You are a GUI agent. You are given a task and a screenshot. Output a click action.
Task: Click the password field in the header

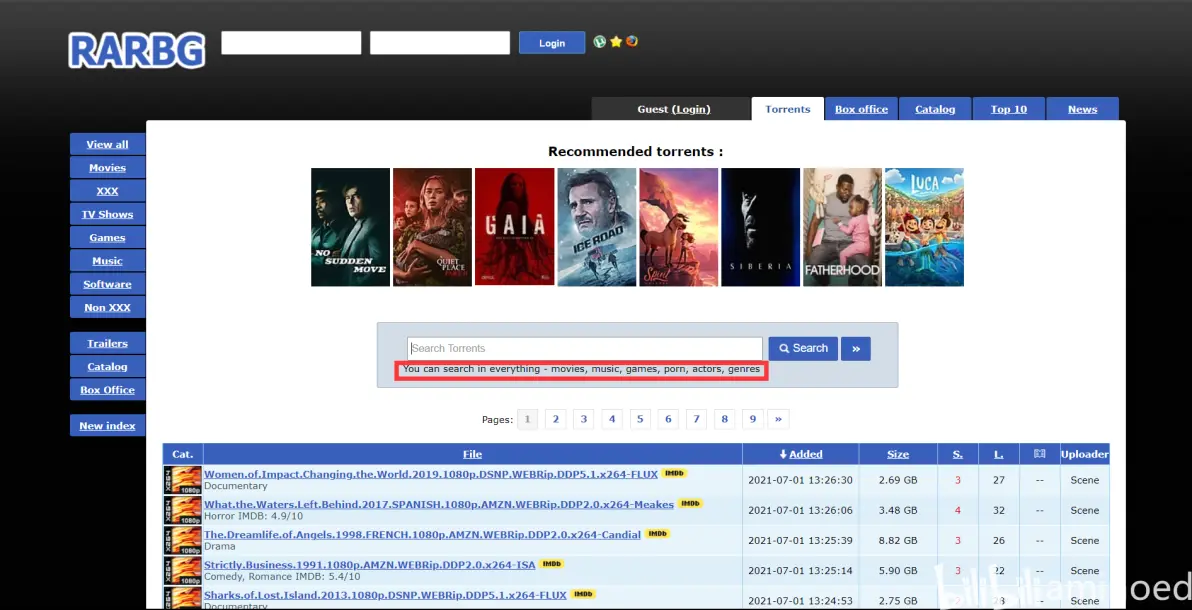pyautogui.click(x=439, y=43)
